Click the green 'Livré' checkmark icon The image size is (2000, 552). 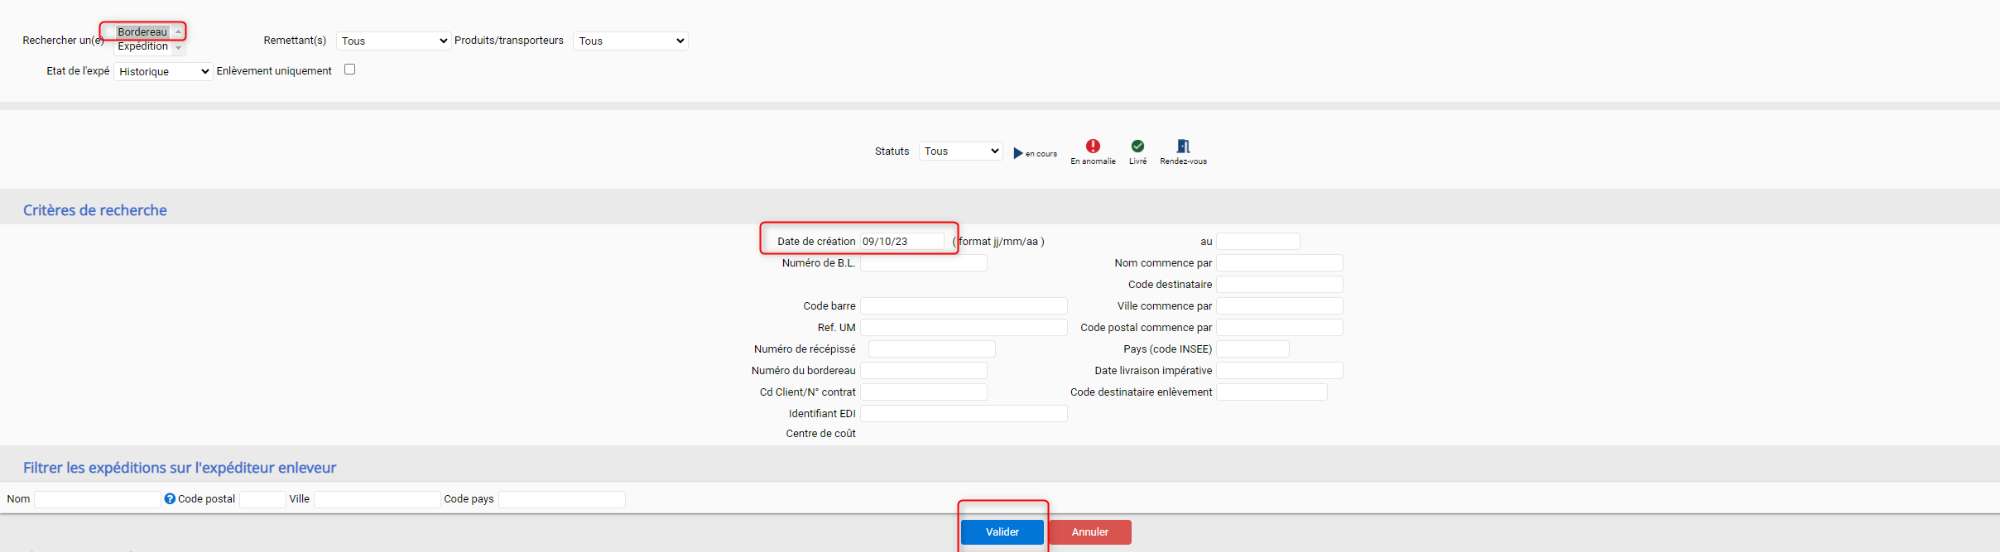1137,146
